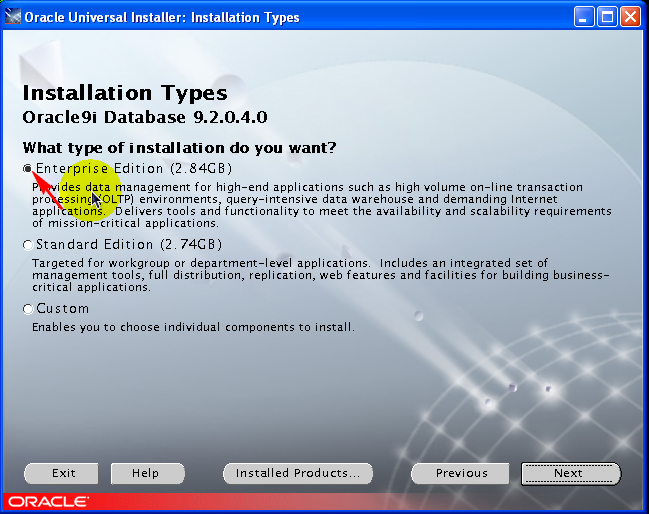This screenshot has height=514, width=649.
Task: Close the Oracle Universal Installer window
Action: (630, 17)
